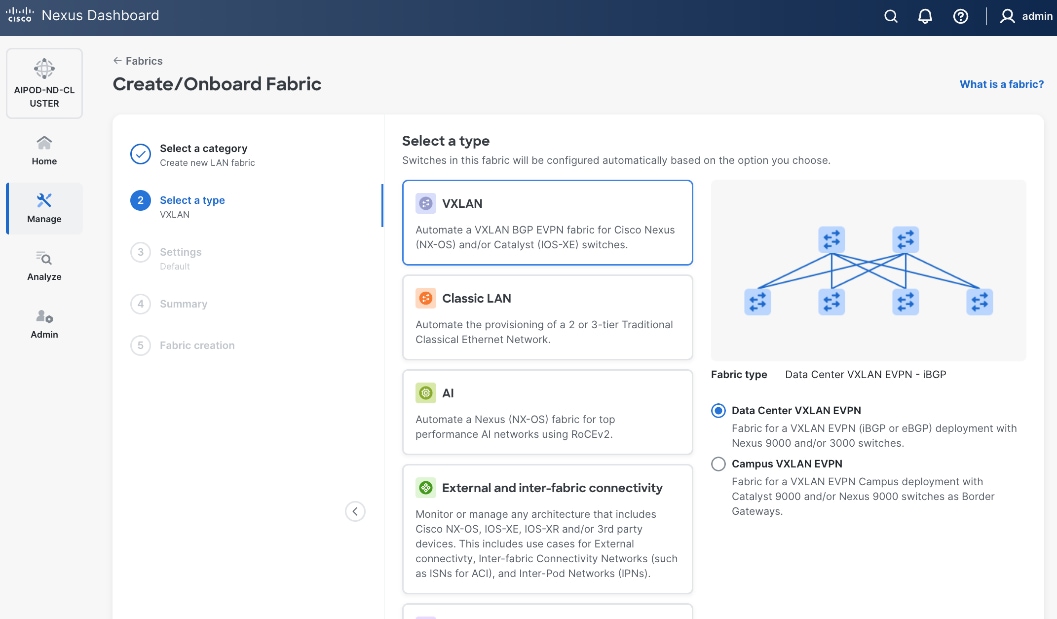Click the search magnifier icon

tap(891, 16)
